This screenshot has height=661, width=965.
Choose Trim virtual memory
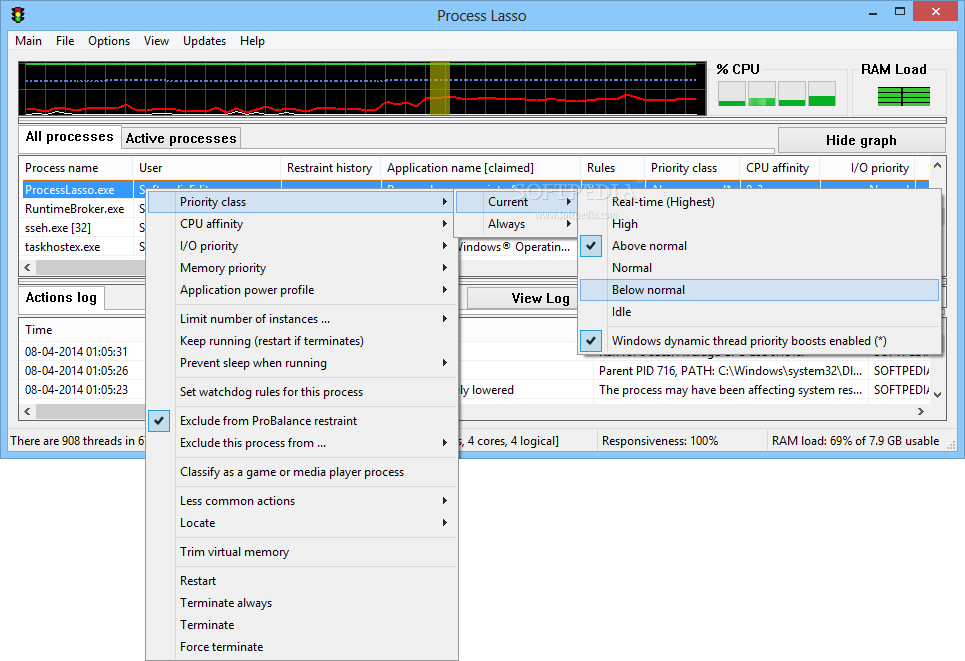pos(302,552)
